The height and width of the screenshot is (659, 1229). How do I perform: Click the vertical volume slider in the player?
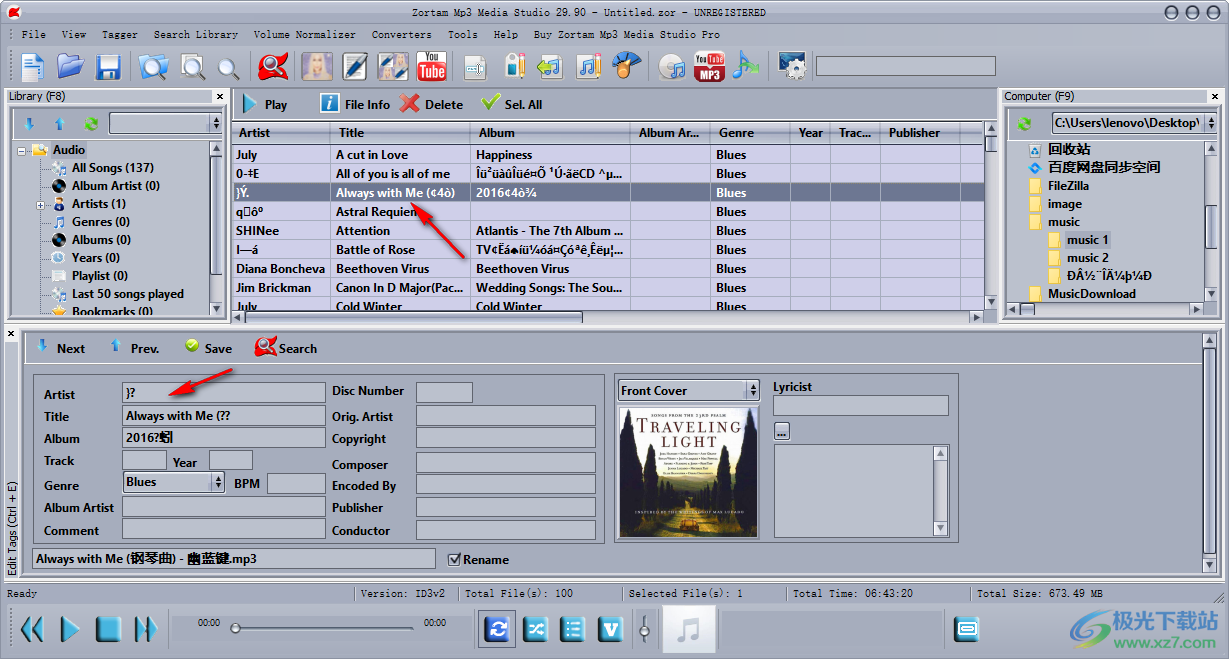[x=645, y=629]
